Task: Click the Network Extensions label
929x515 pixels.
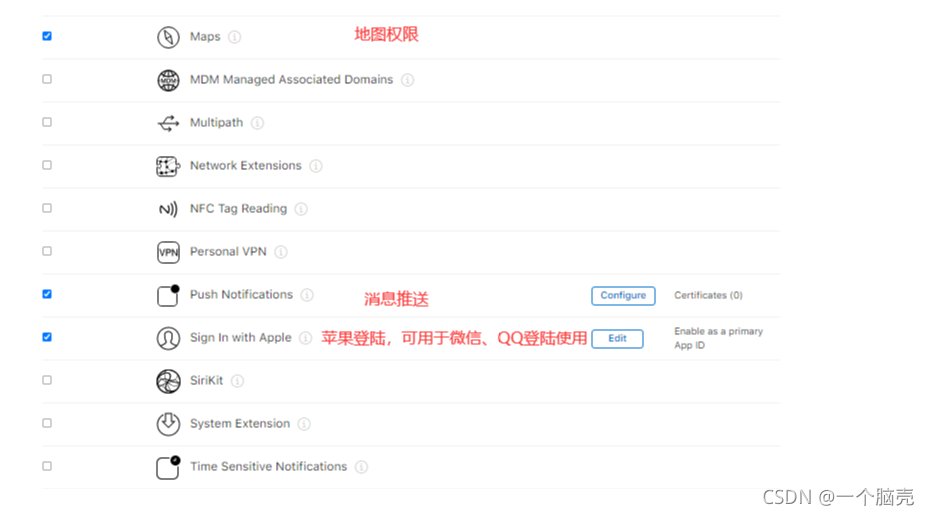Action: (x=246, y=165)
